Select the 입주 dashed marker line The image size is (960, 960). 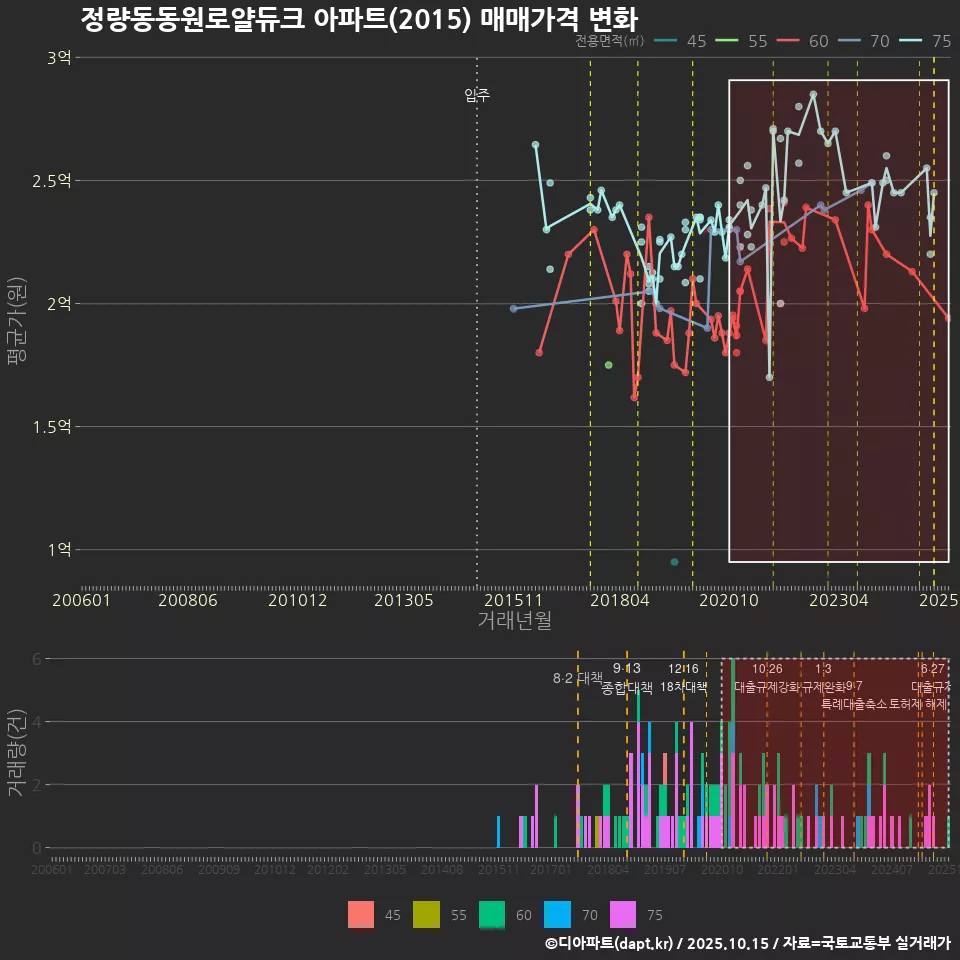click(477, 97)
